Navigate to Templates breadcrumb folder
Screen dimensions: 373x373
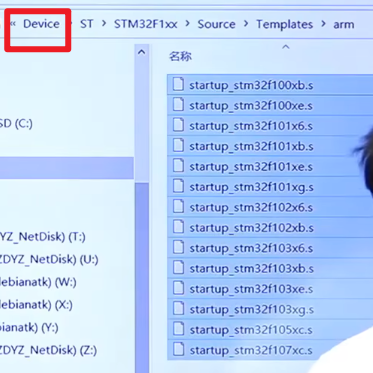point(285,24)
